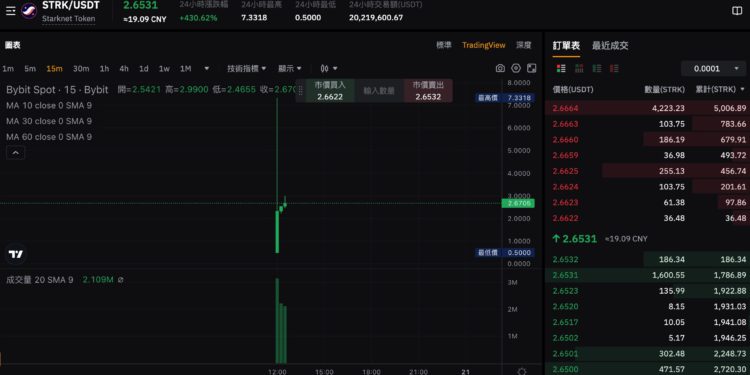Open chart type dropdown arrow
Image resolution: width=750 pixels, height=375 pixels.
(335, 68)
